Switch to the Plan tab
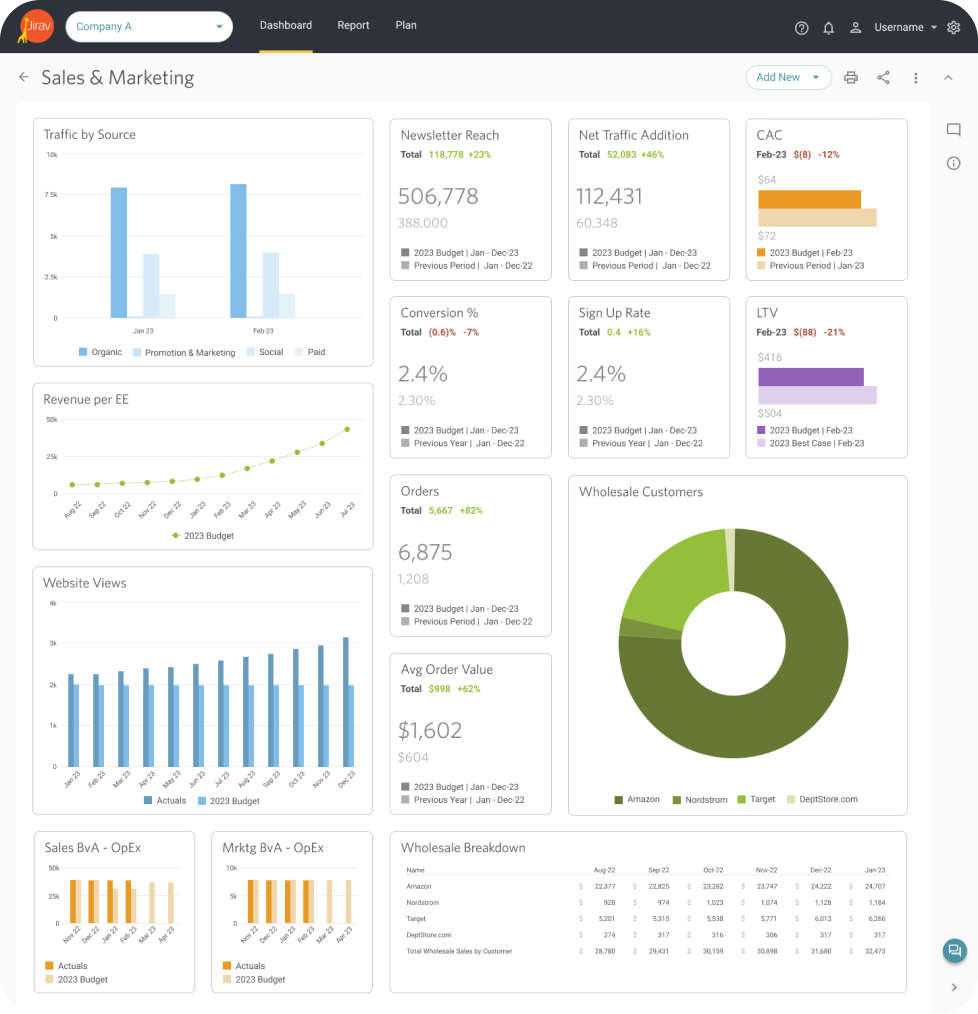 [406, 26]
